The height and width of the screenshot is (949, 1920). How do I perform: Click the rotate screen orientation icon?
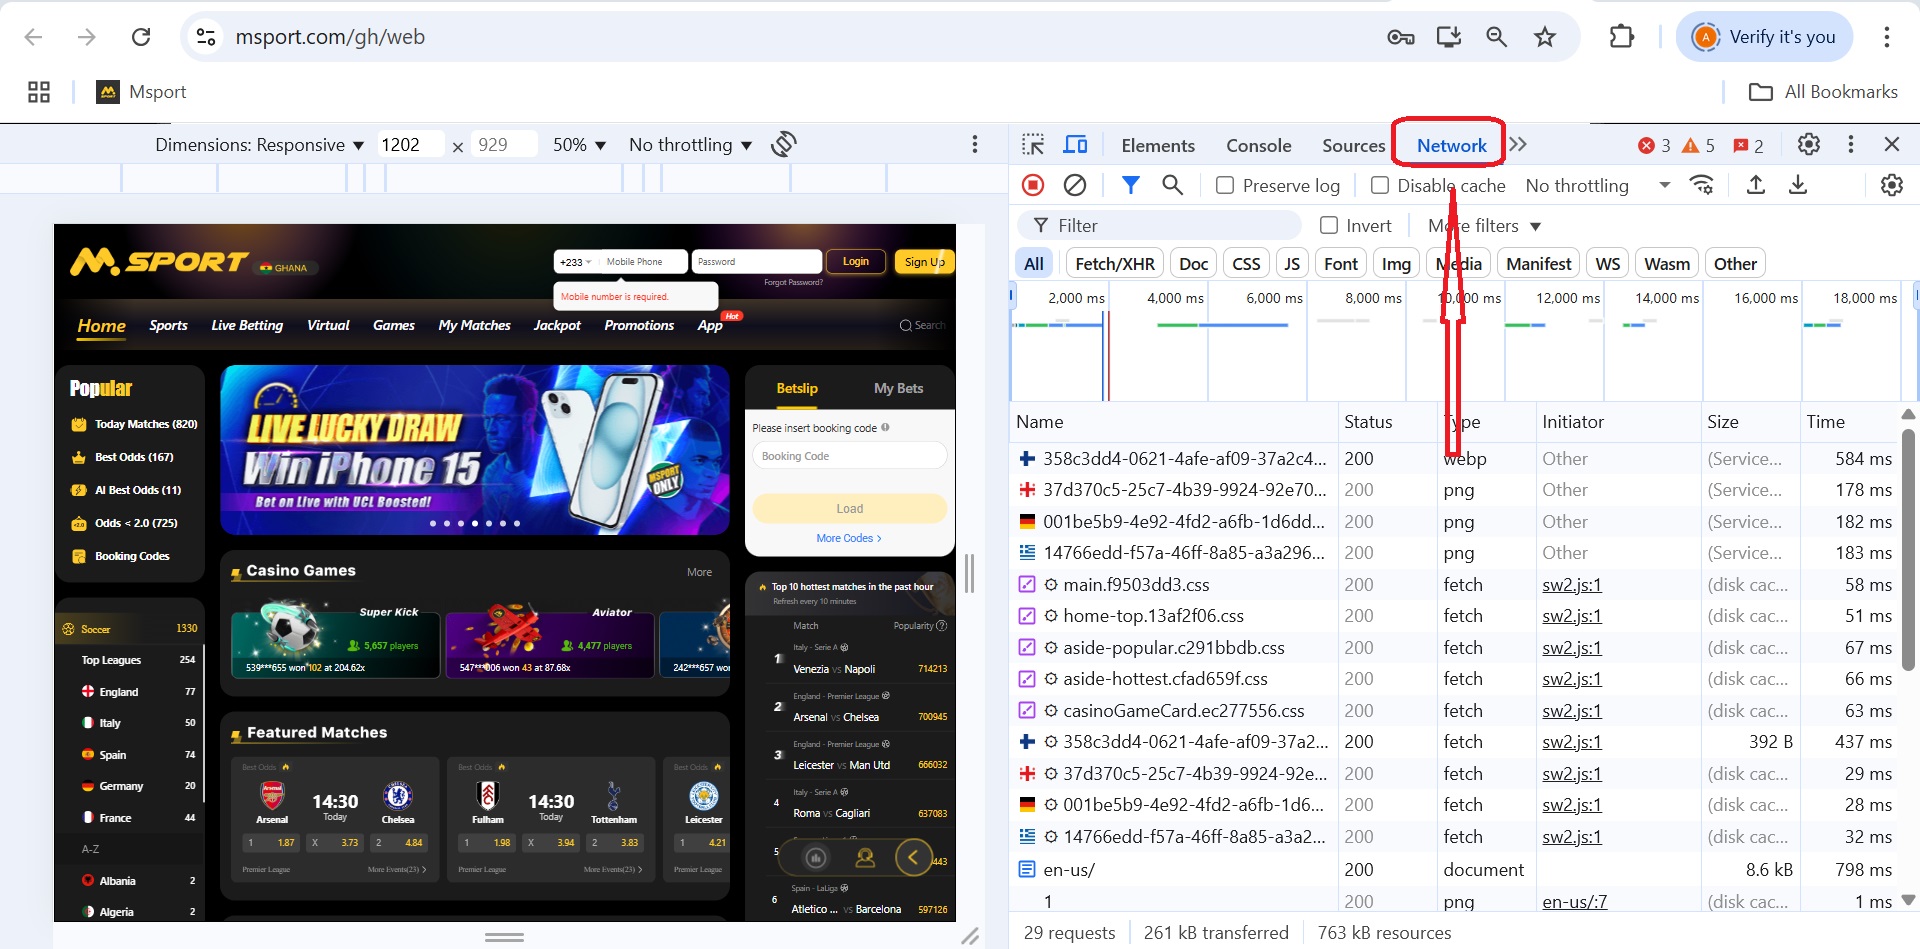784,145
